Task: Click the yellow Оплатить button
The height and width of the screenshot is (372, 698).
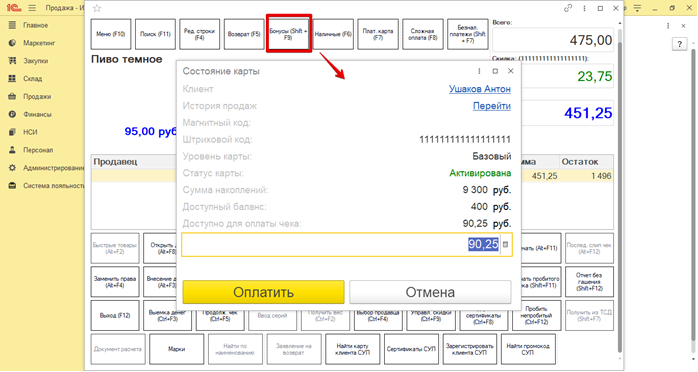Action: click(264, 292)
